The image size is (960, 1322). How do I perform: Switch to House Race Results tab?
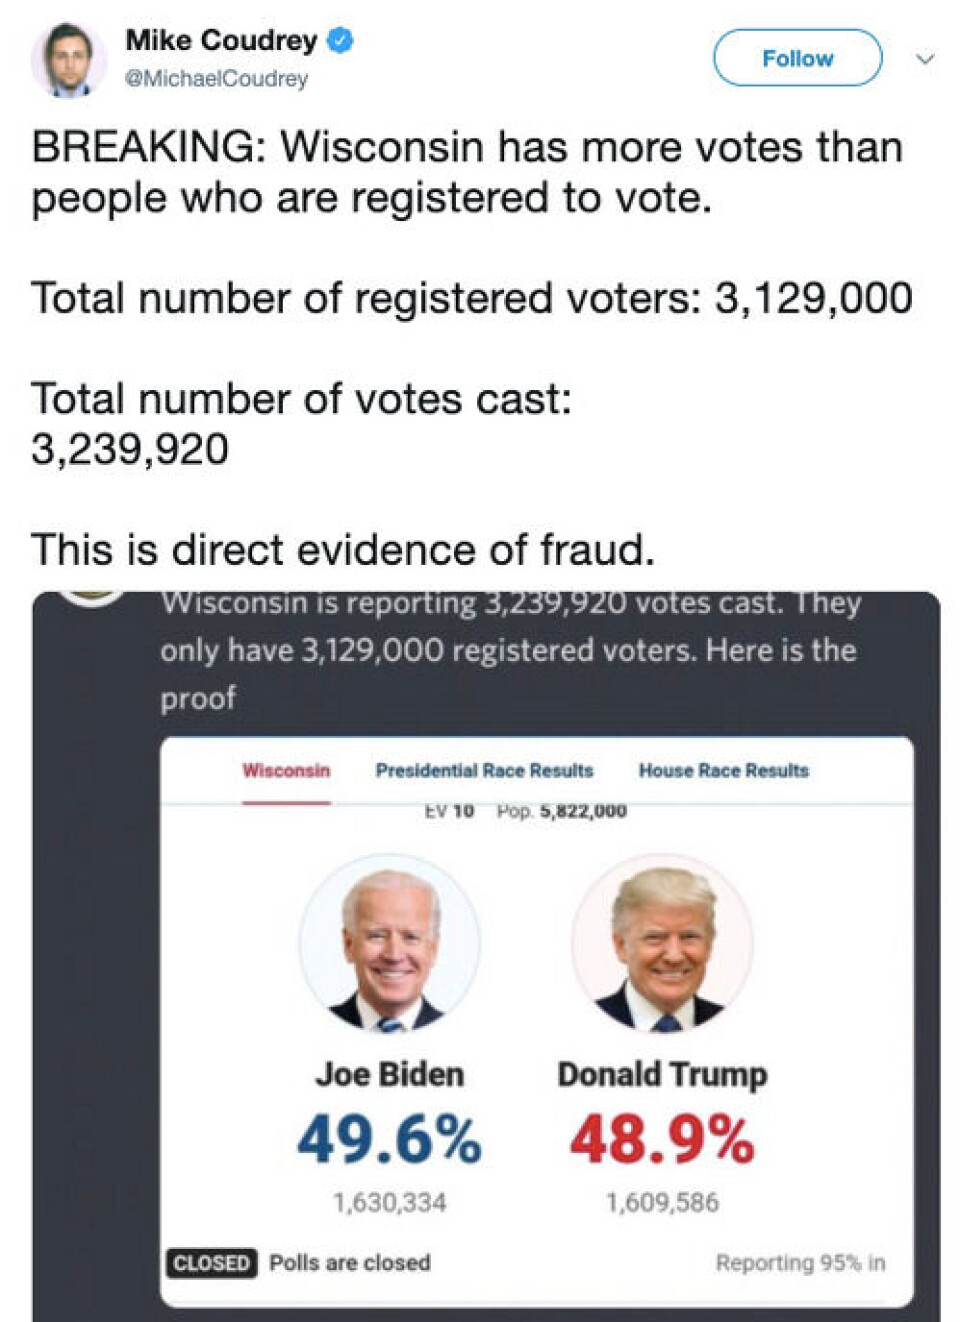pos(723,771)
